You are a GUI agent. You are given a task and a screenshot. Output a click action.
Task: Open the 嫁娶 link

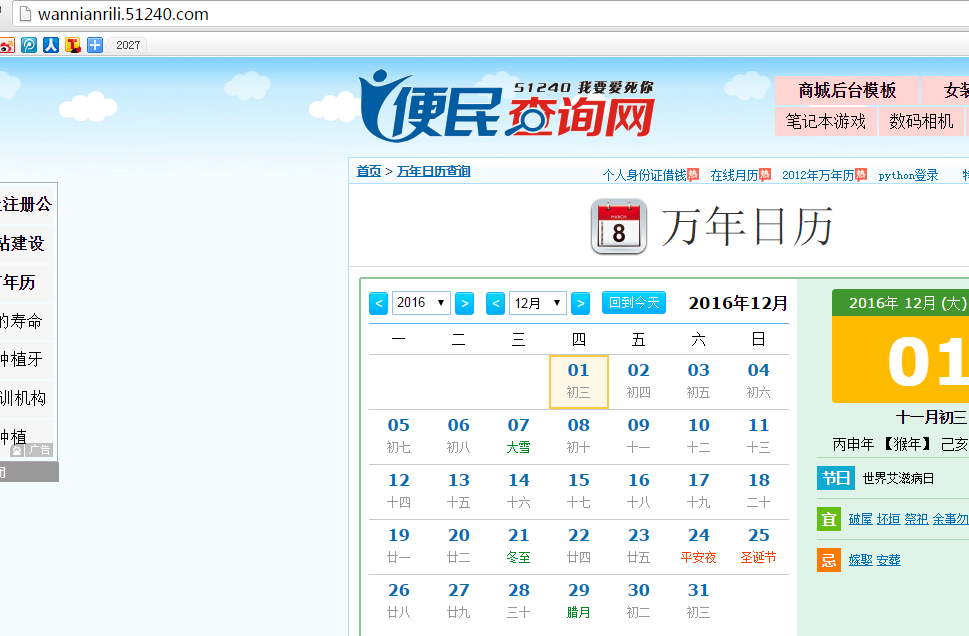(860, 560)
